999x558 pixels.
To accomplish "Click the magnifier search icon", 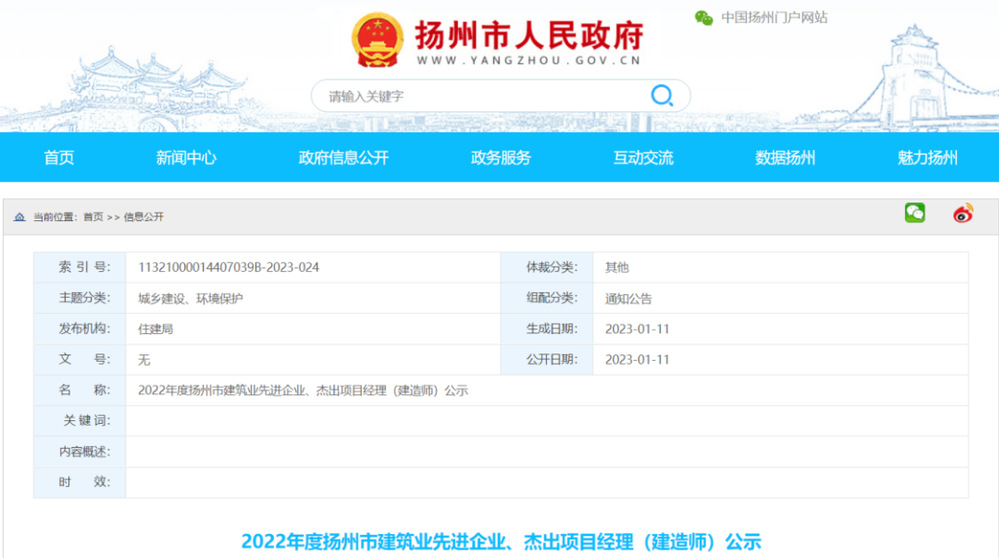I will tap(661, 96).
